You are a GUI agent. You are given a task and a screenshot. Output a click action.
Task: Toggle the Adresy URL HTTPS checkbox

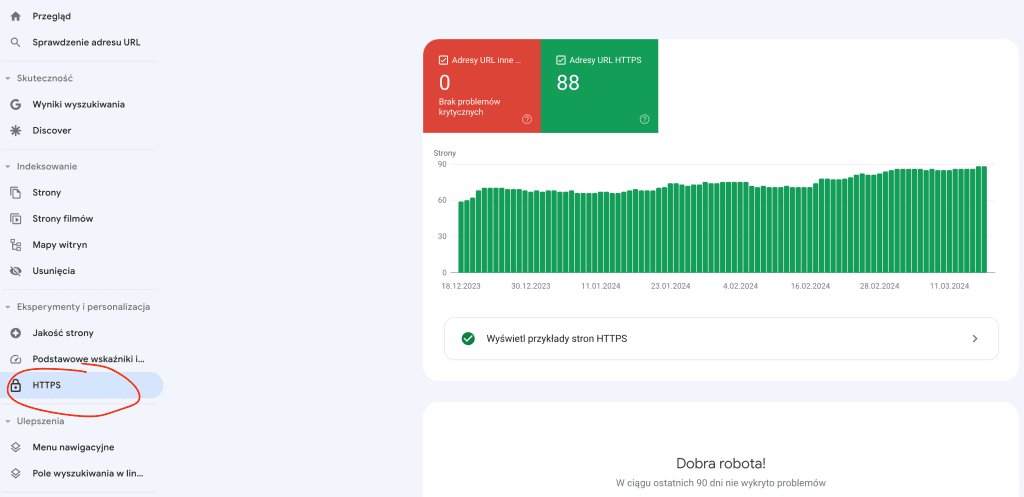pyautogui.click(x=560, y=60)
